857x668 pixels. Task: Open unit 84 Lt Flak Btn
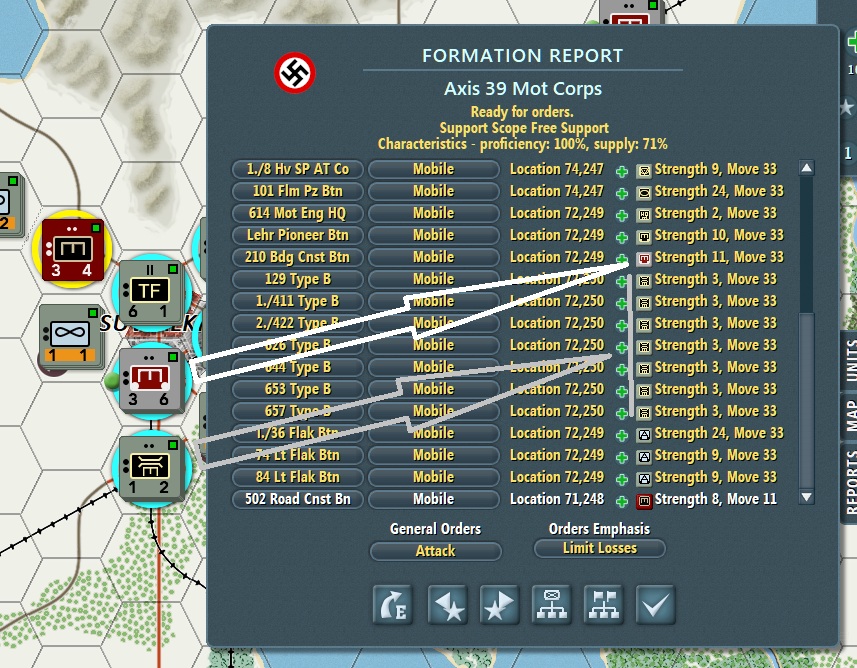coord(297,477)
